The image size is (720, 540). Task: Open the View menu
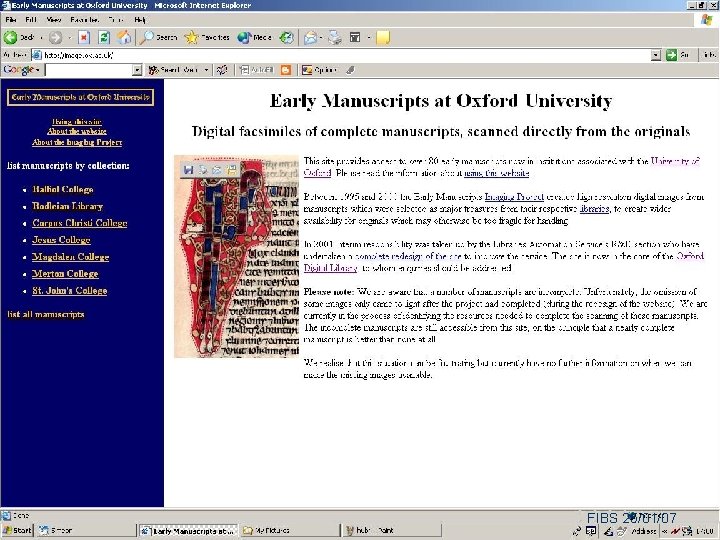(54, 20)
